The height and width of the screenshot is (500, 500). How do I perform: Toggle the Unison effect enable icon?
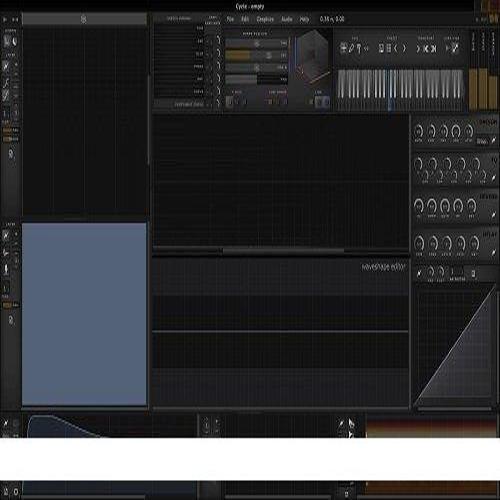pyautogui.click(x=494, y=140)
